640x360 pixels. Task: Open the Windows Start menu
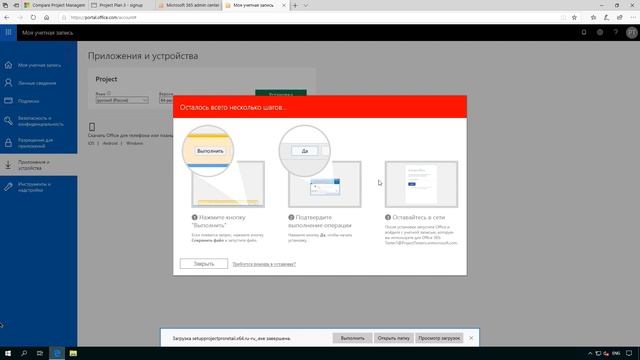pyautogui.click(x=8, y=353)
